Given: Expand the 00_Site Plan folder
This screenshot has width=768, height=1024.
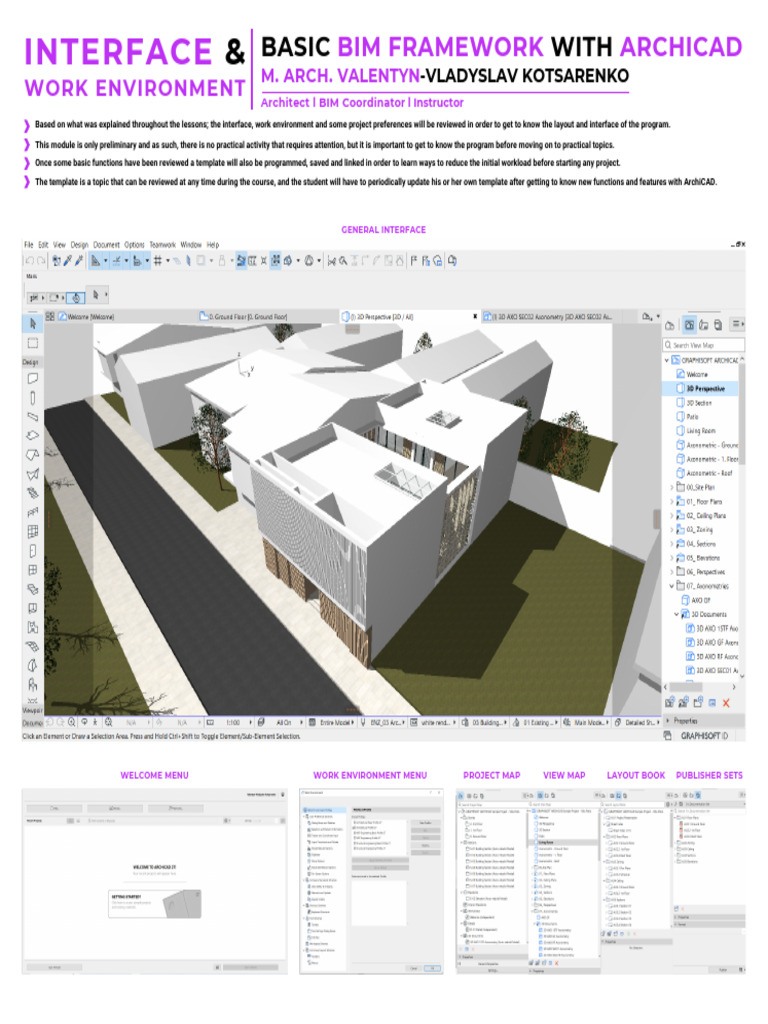Looking at the screenshot, I should coord(671,487).
